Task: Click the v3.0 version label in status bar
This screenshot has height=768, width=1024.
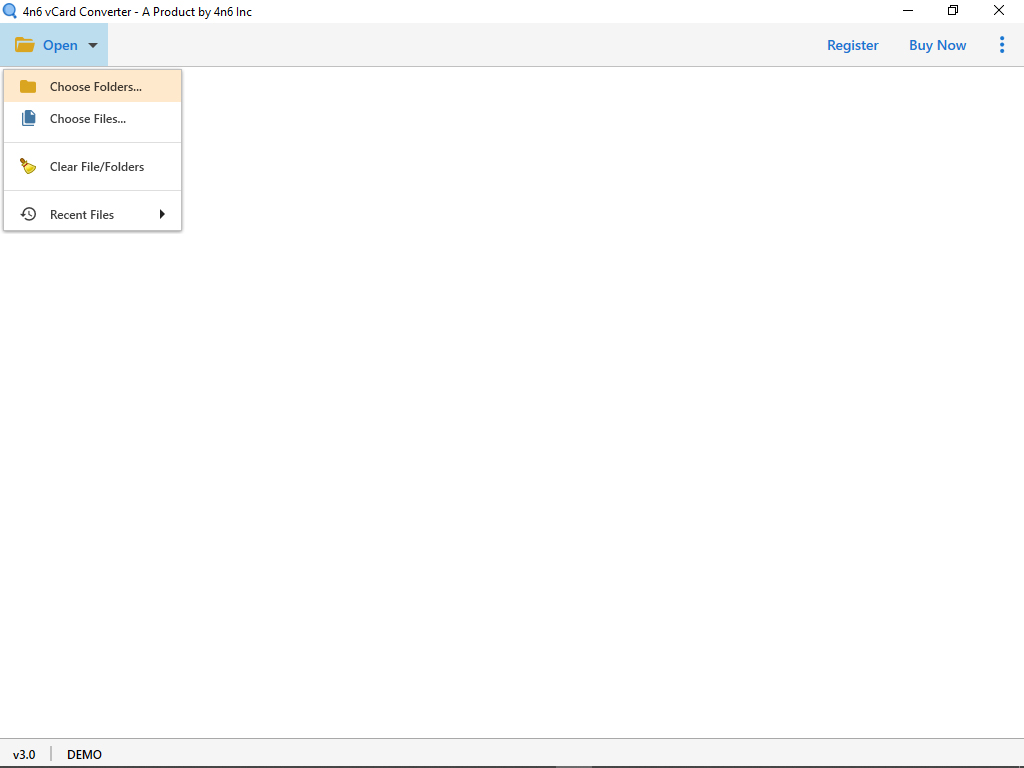Action: (x=24, y=754)
